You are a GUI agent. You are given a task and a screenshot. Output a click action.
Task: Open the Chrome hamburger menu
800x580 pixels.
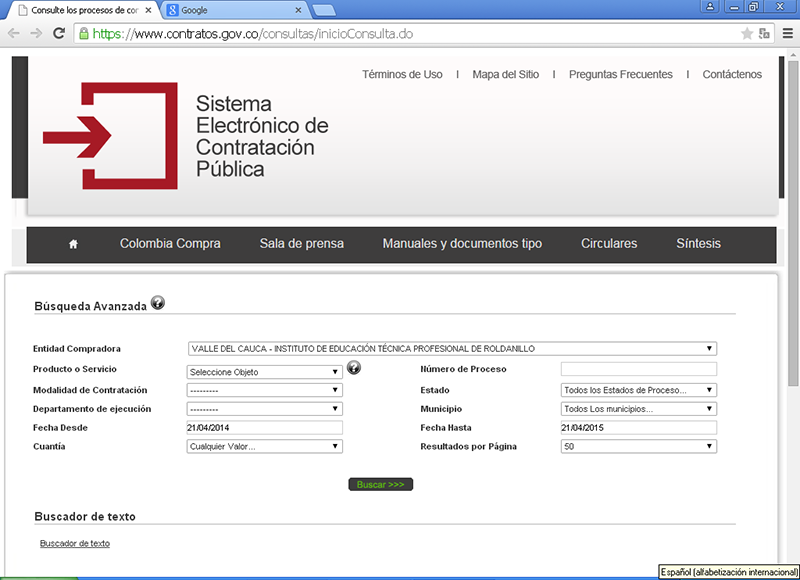(787, 33)
